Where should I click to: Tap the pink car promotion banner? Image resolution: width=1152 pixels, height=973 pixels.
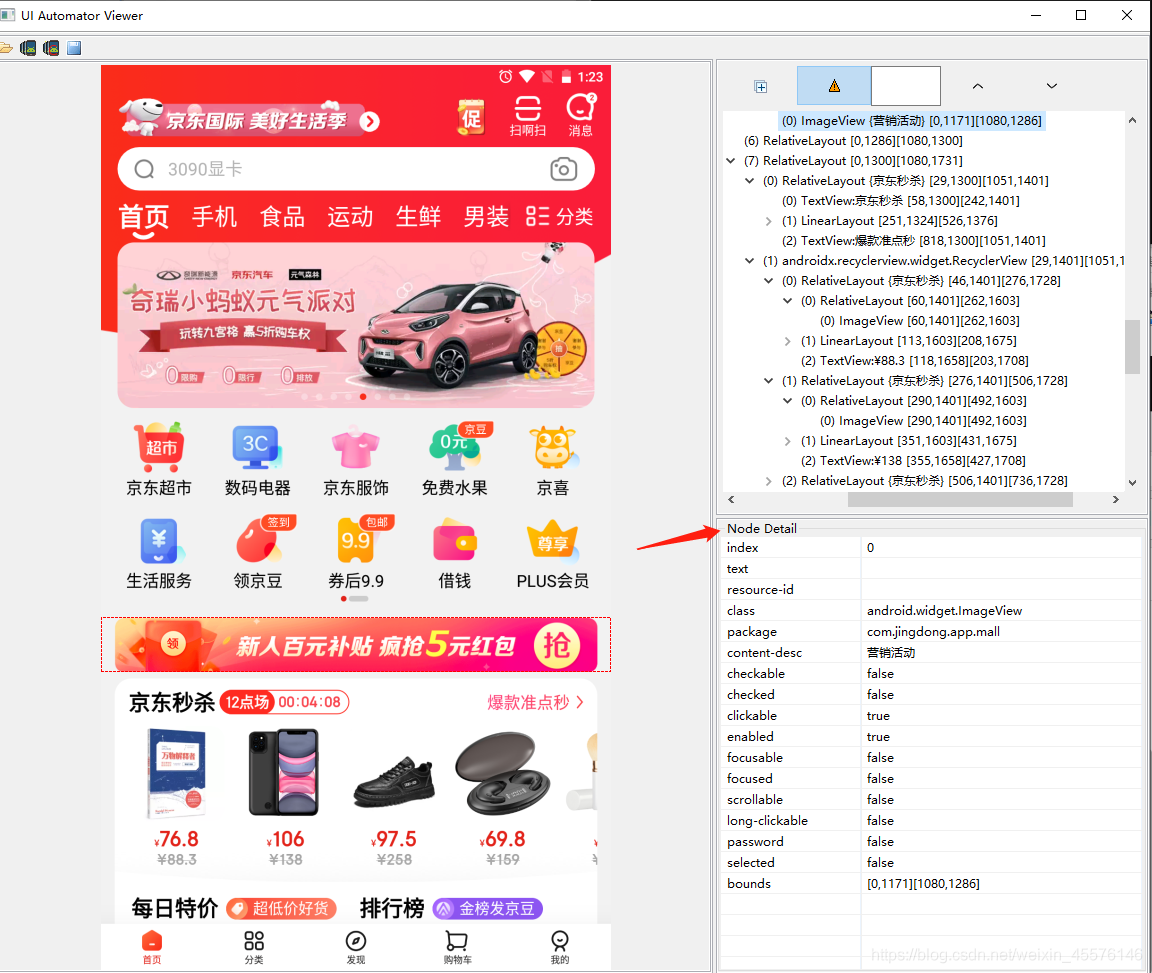point(356,325)
